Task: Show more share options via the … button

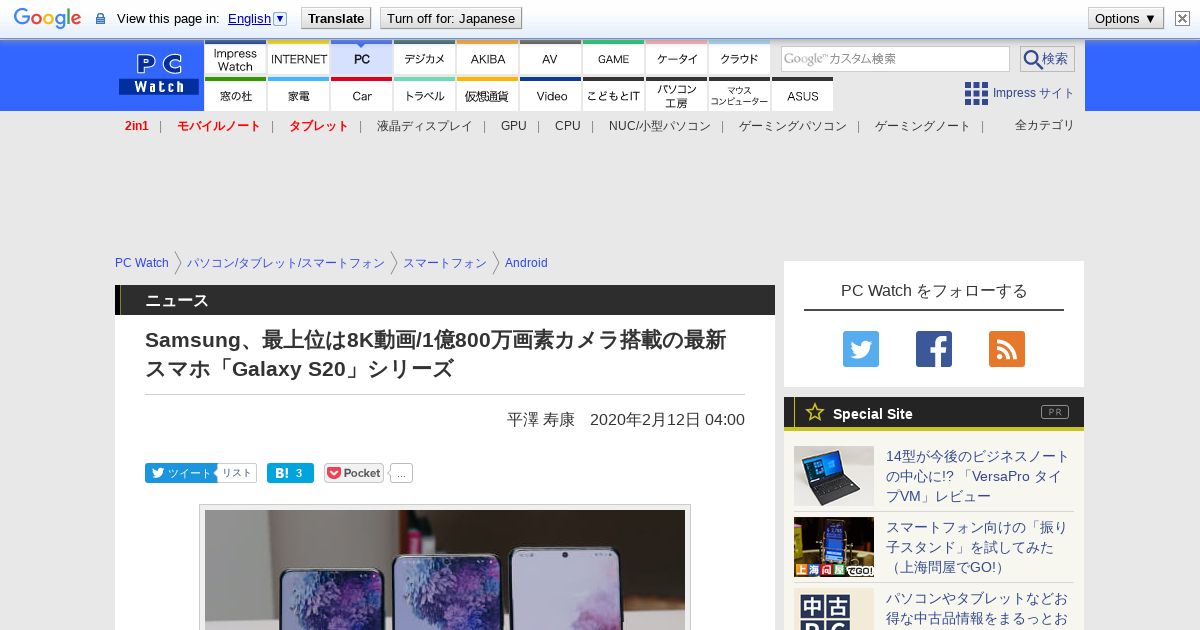Action: click(401, 473)
